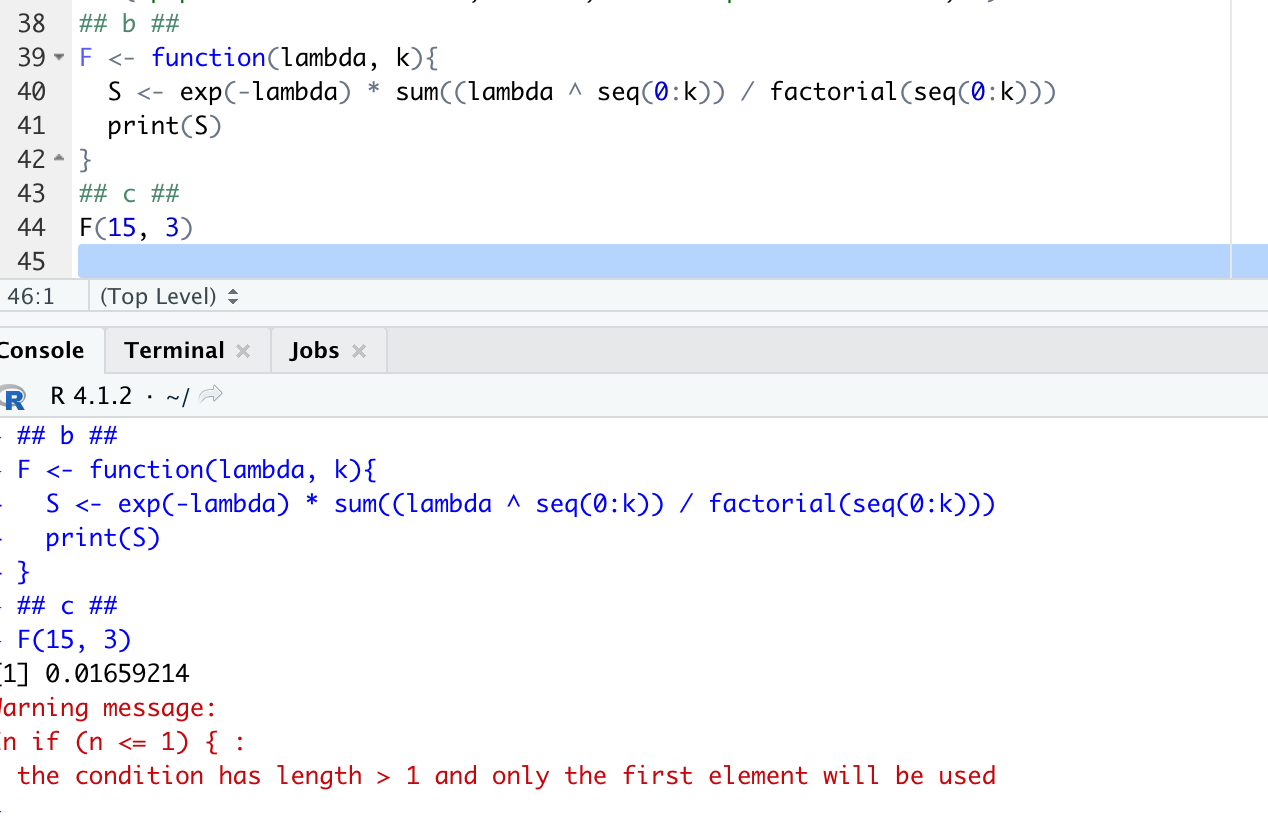Image resolution: width=1268 pixels, height=840 pixels.
Task: Click the navigate-to-working-directory arrow icon
Action: click(209, 394)
